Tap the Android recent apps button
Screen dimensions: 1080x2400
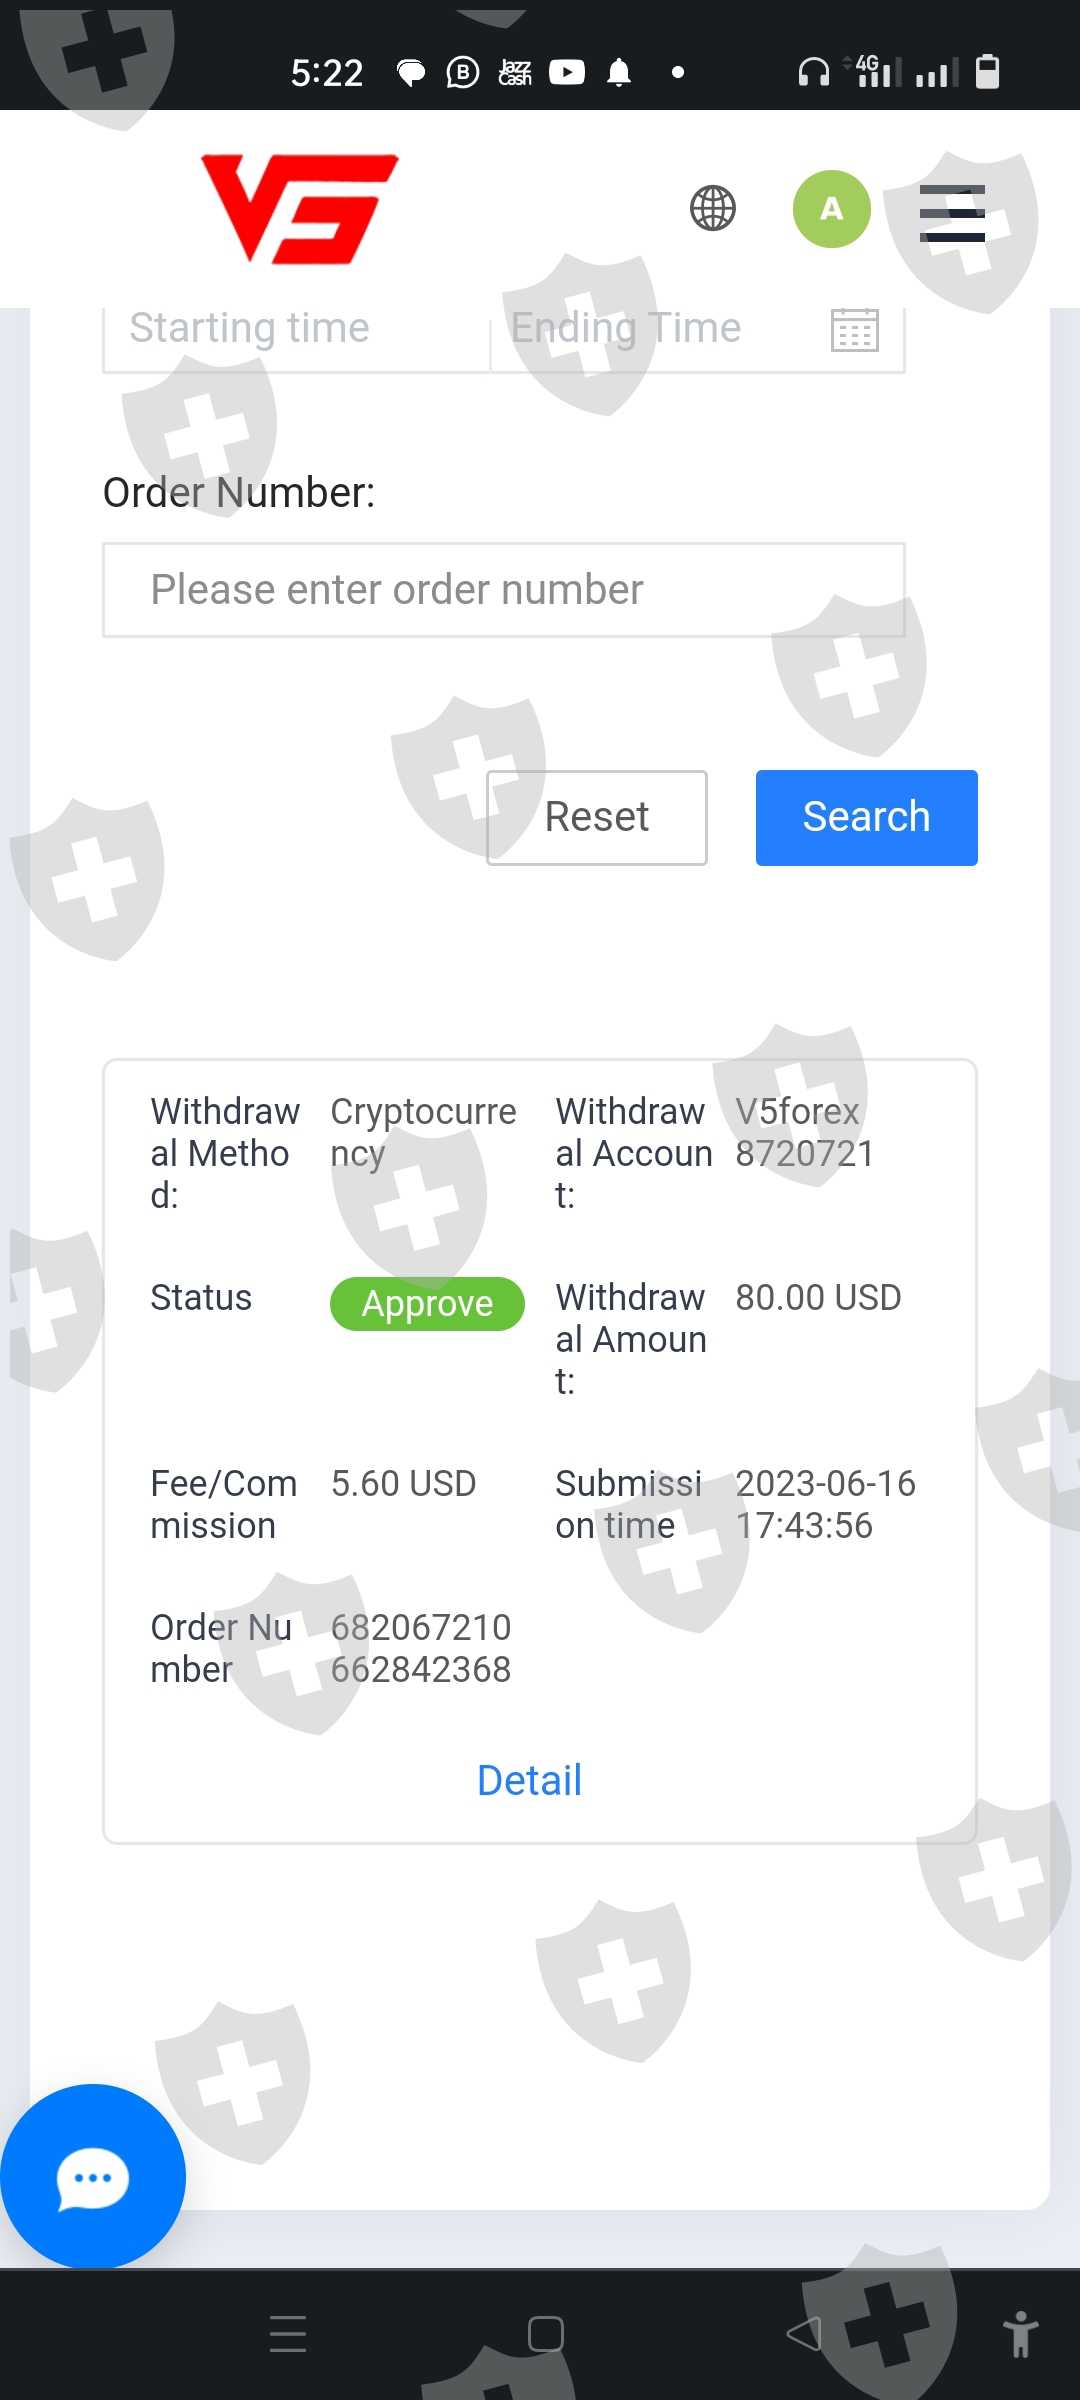288,2333
